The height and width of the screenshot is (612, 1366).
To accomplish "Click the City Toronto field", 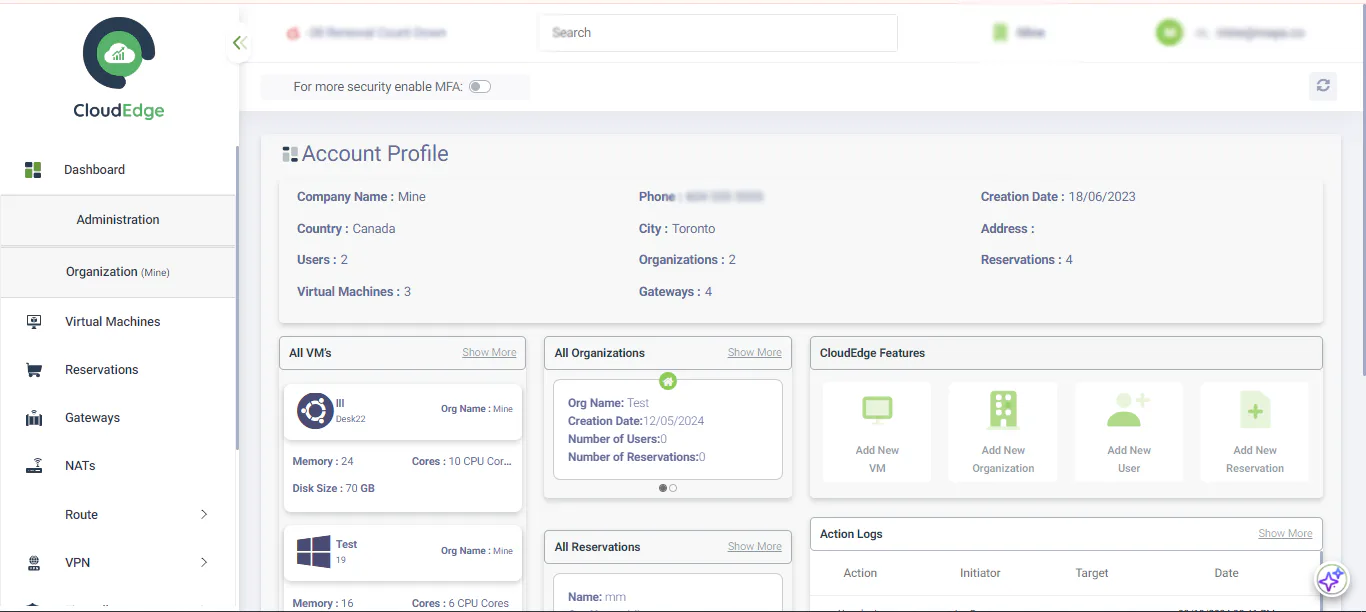I will [x=677, y=229].
